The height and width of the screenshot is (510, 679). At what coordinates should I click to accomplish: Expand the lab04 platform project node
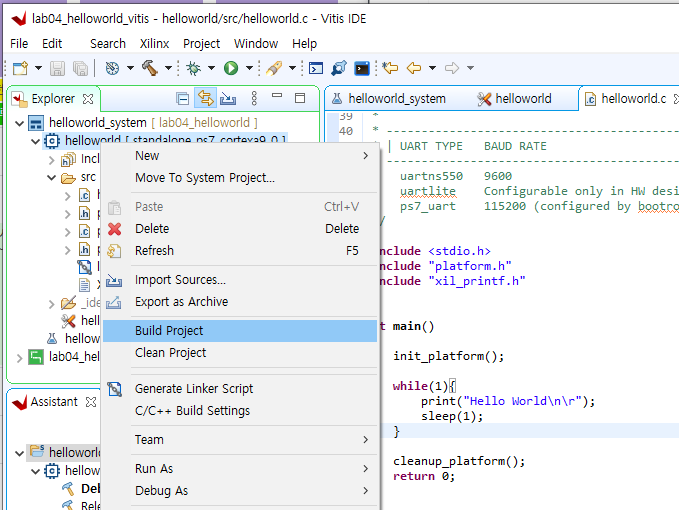coord(19,358)
